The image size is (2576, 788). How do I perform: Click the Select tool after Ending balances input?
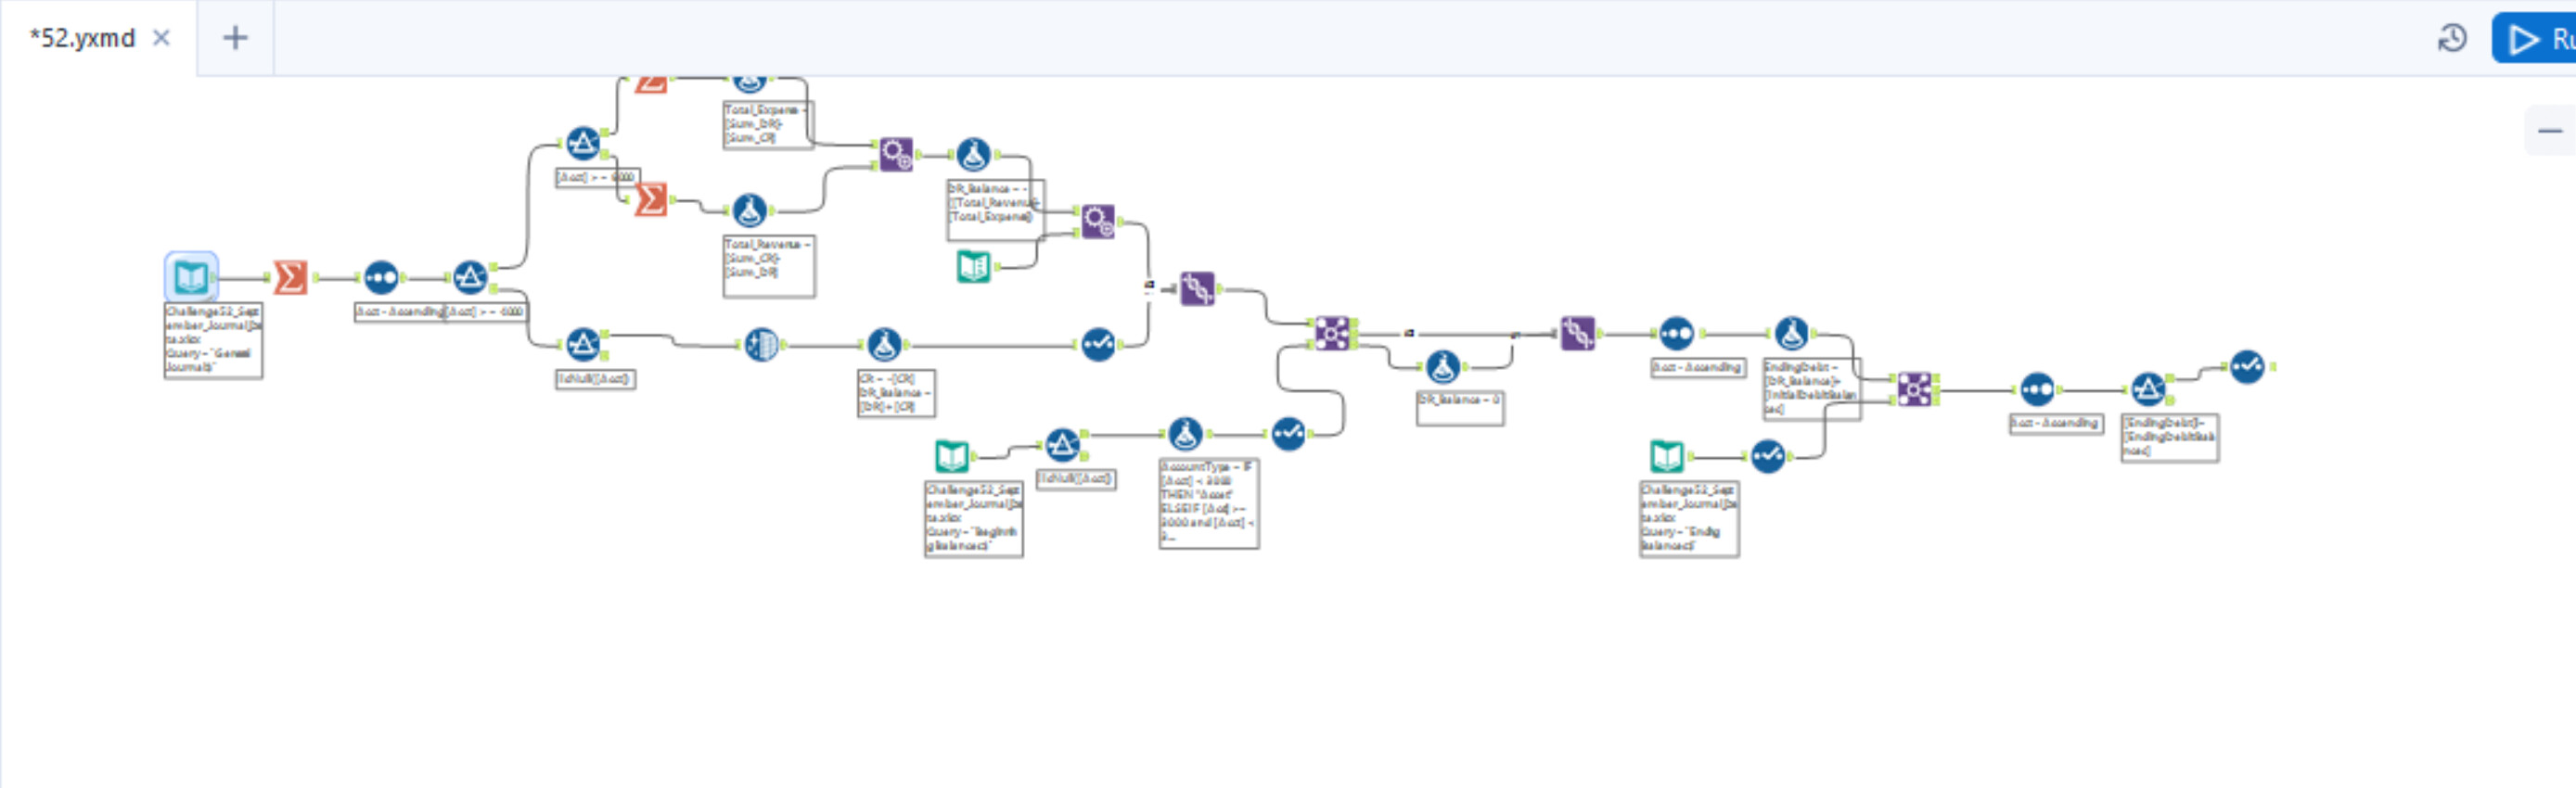[1768, 457]
